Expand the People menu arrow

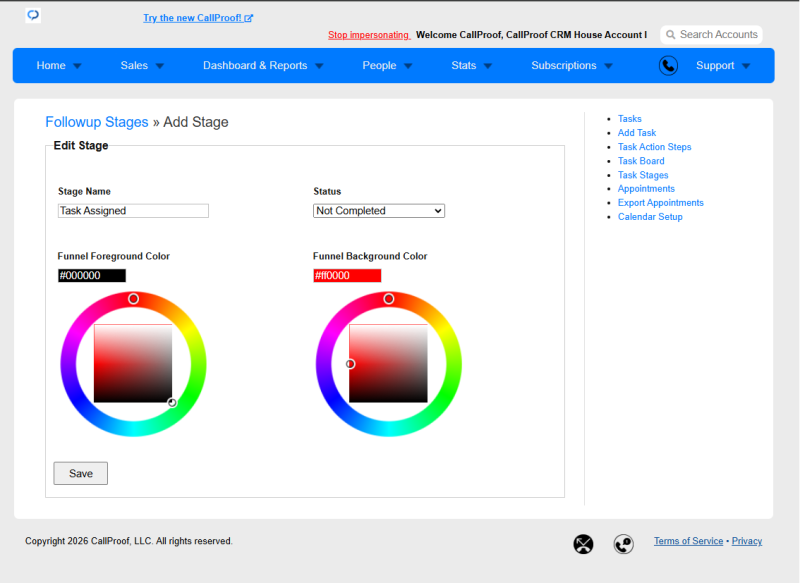408,66
